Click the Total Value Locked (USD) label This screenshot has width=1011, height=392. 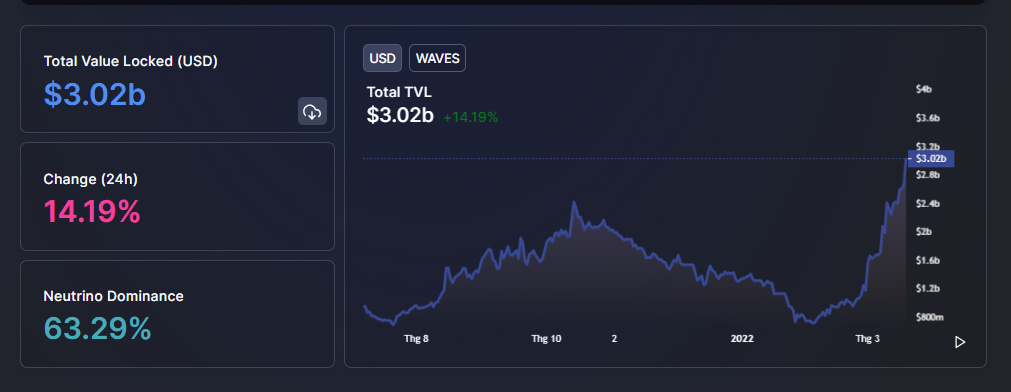click(131, 61)
